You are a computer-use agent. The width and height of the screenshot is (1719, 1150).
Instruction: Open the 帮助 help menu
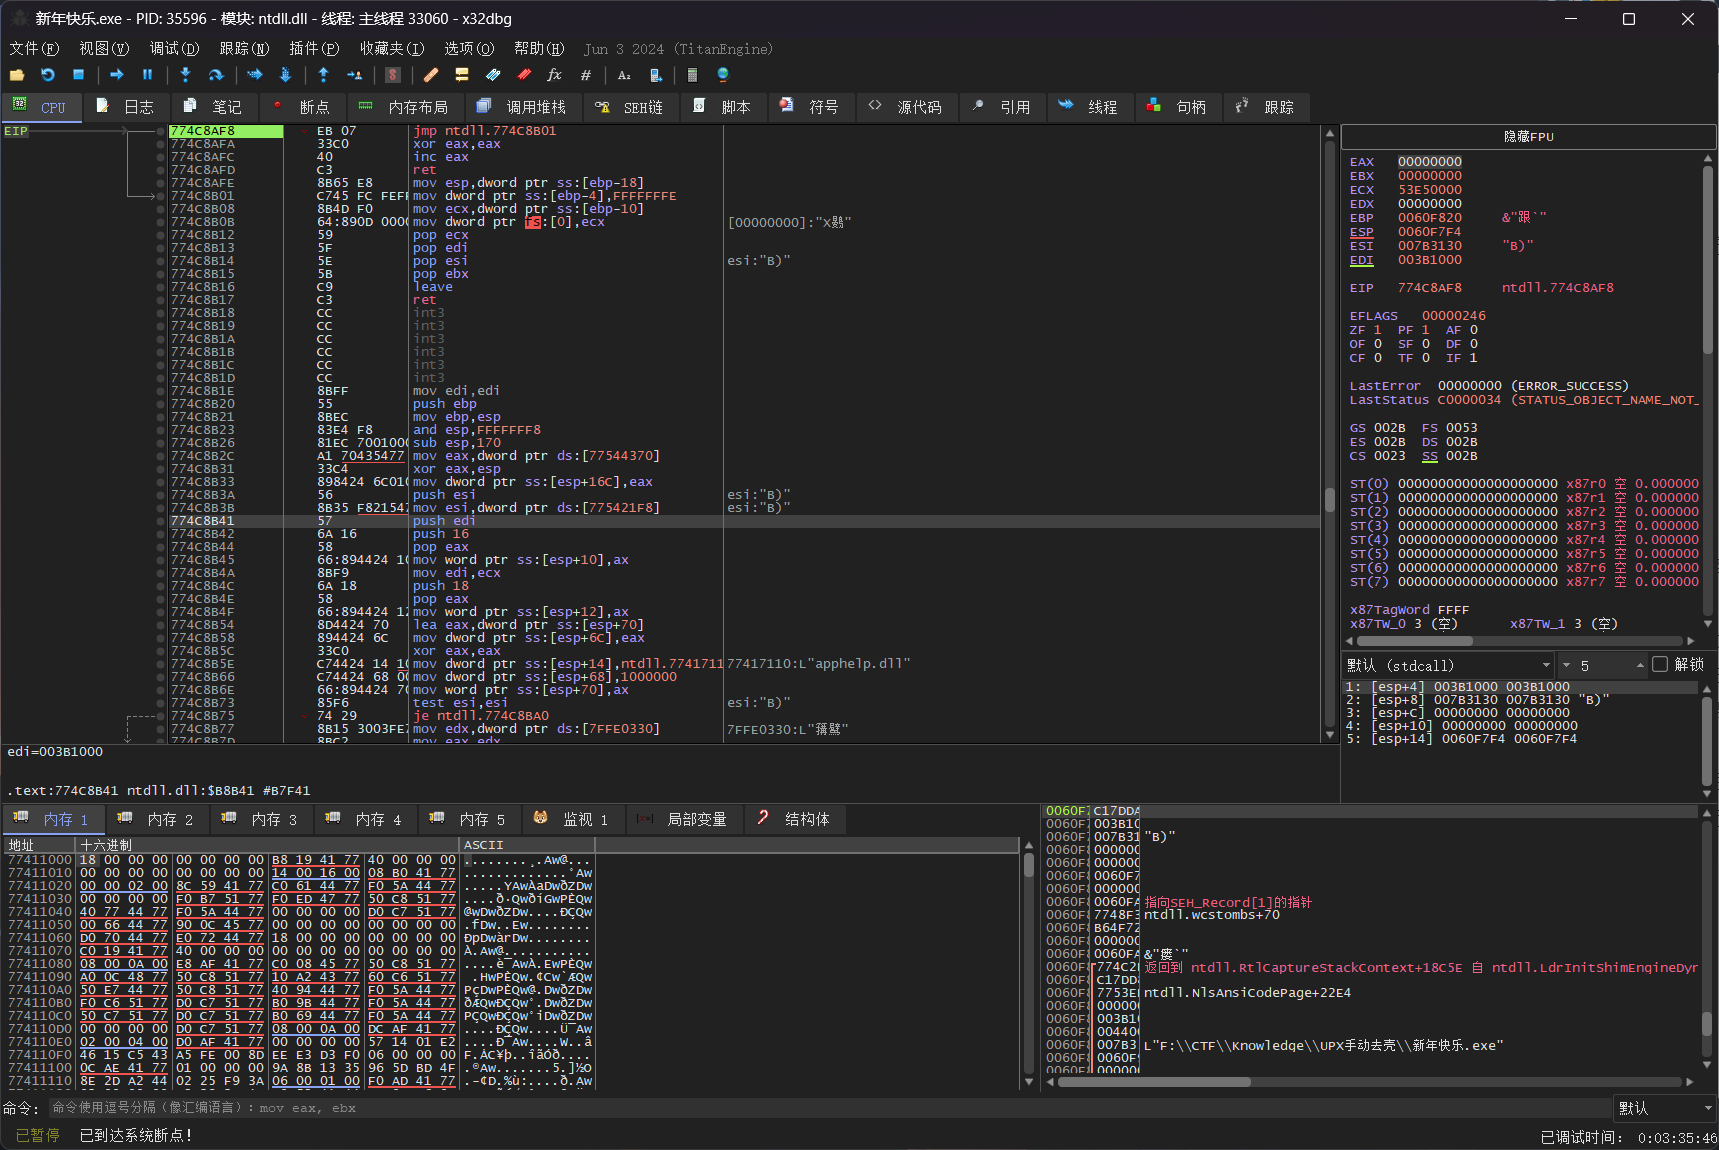coord(539,48)
